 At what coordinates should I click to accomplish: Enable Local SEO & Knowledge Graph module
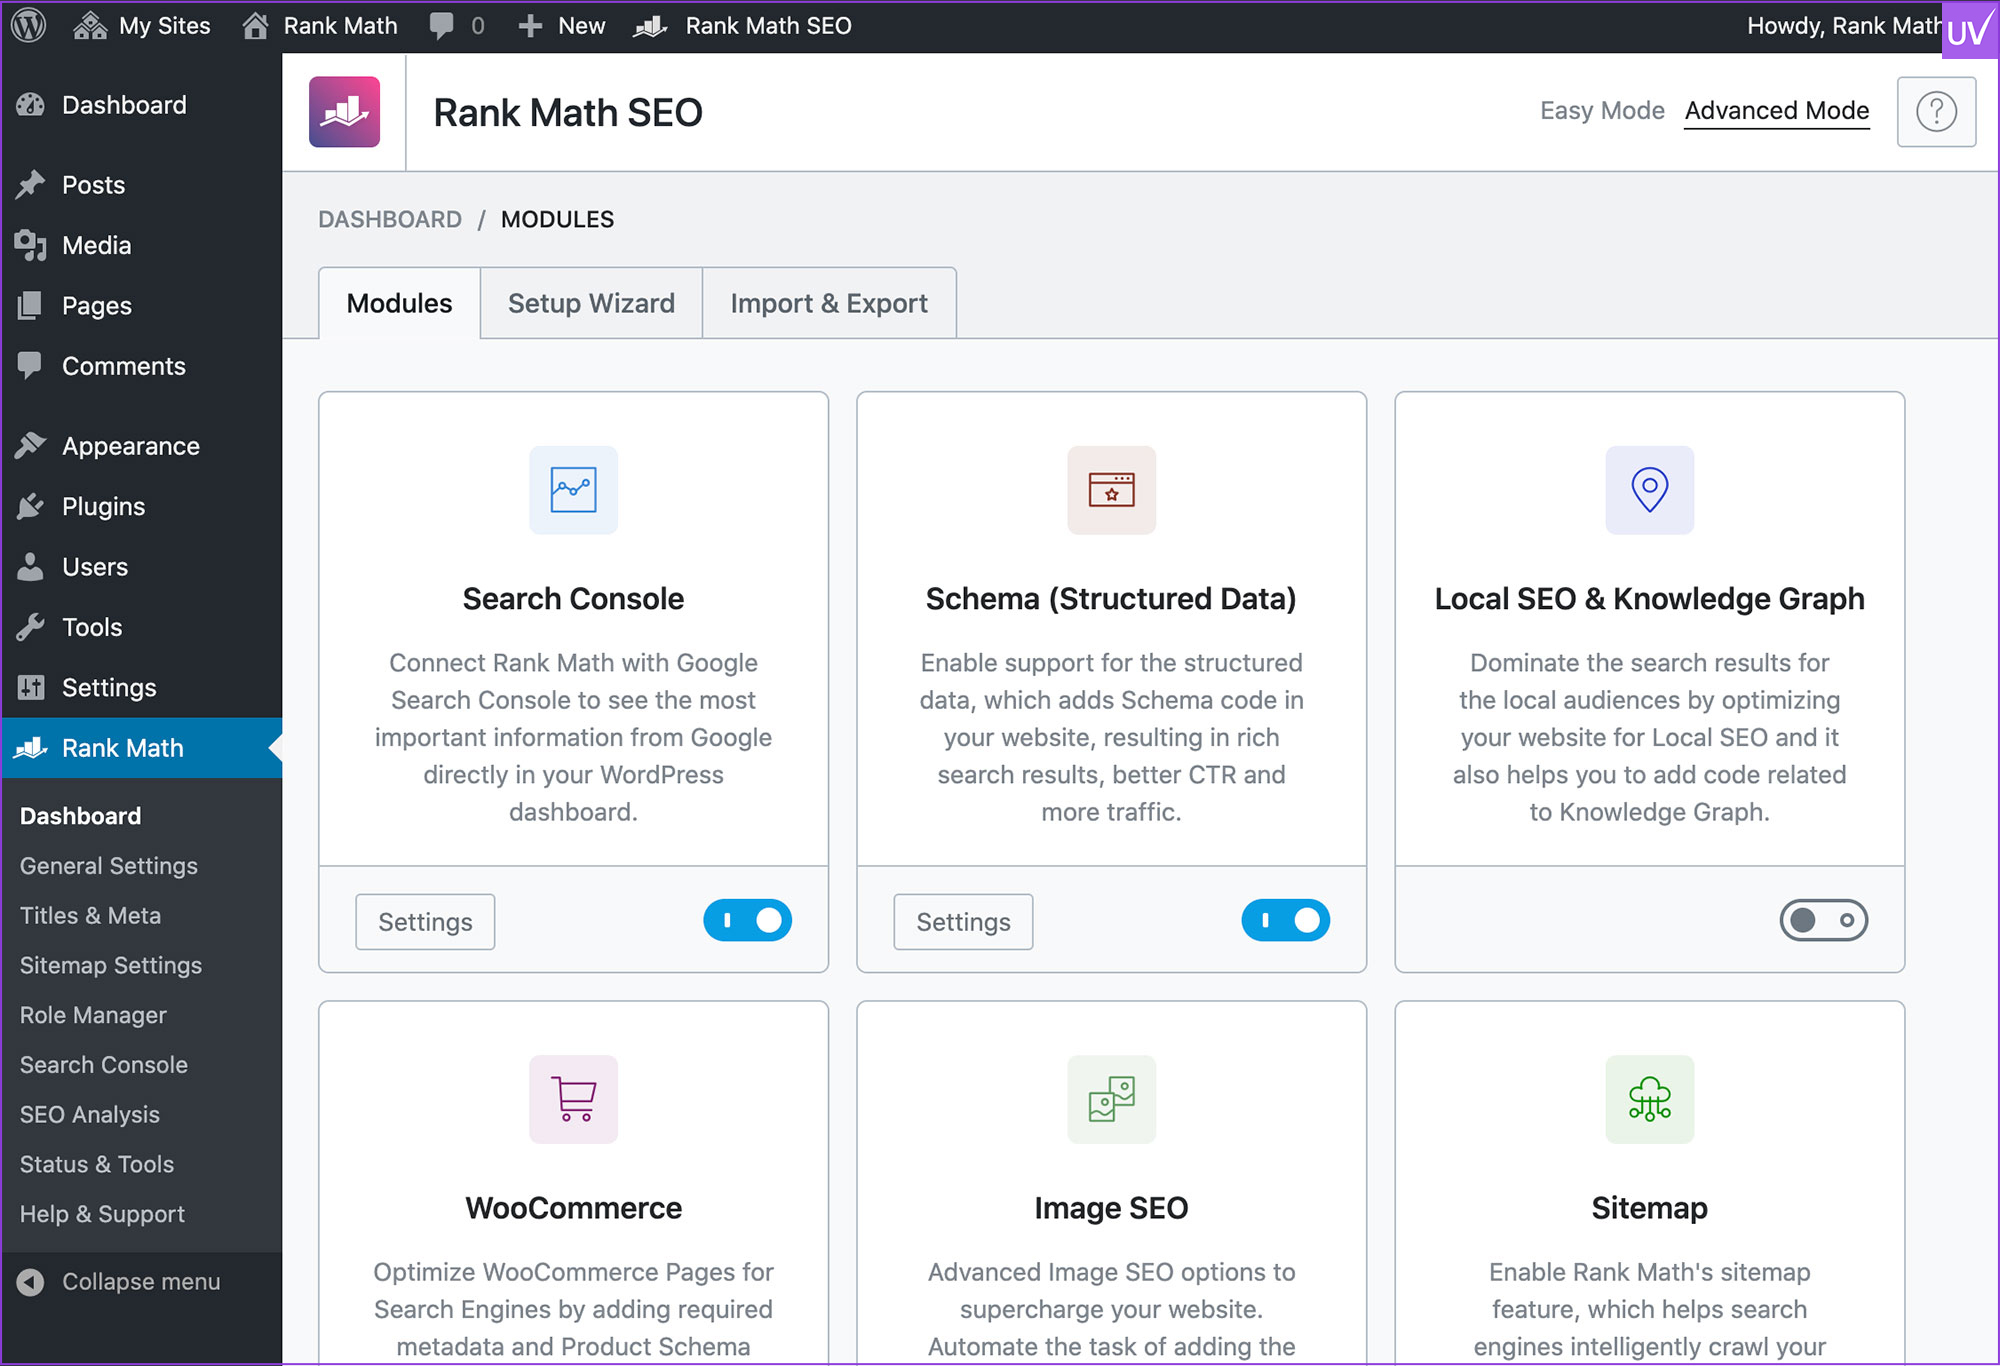tap(1824, 920)
